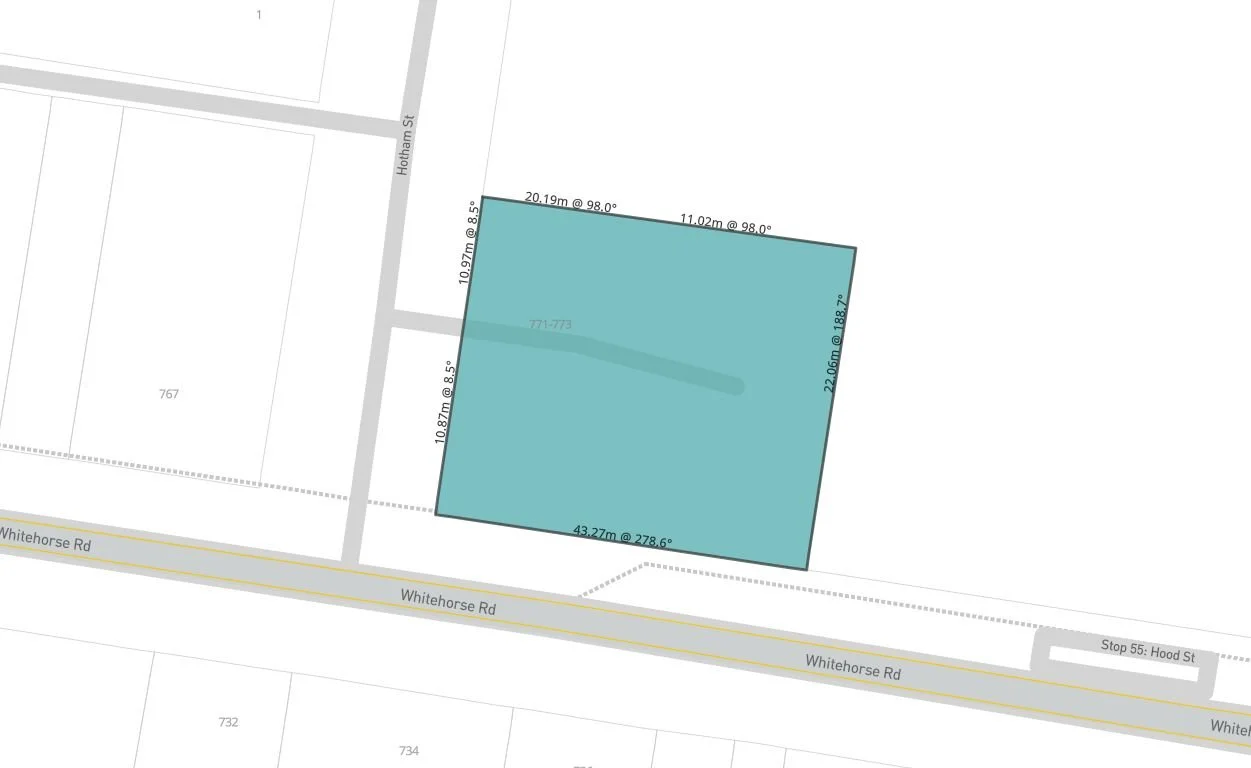Select the parcel numbered 767
This screenshot has height=768, width=1251.
(x=169, y=394)
